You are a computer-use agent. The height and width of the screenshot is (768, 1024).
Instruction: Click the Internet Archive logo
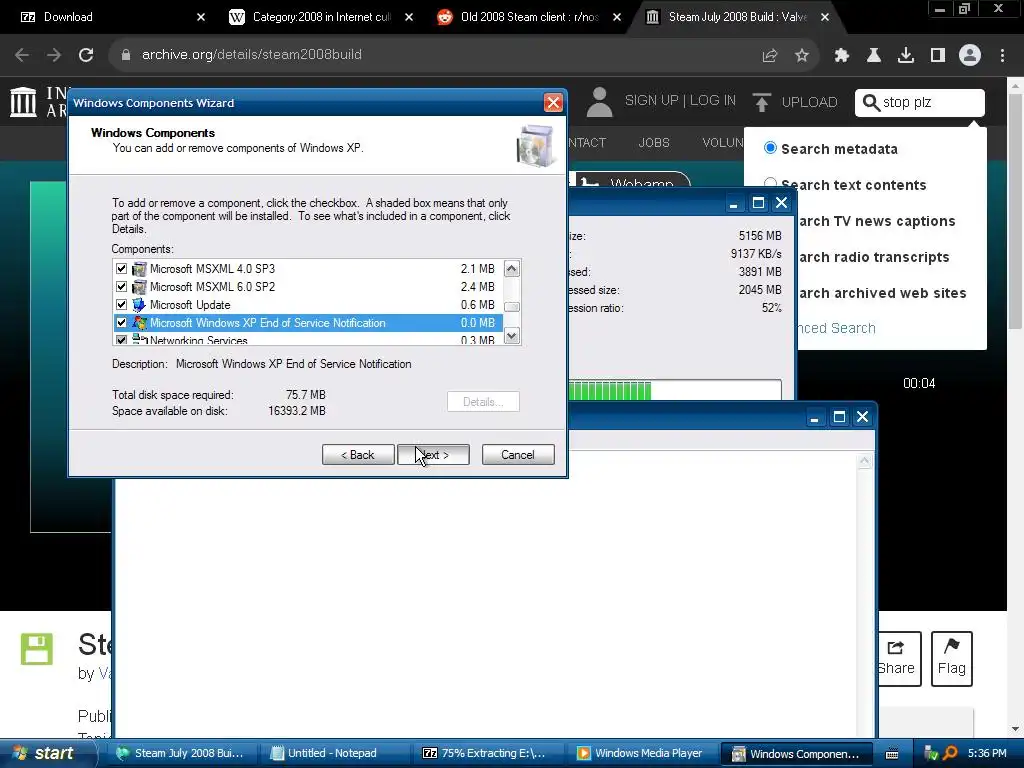pos(24,102)
